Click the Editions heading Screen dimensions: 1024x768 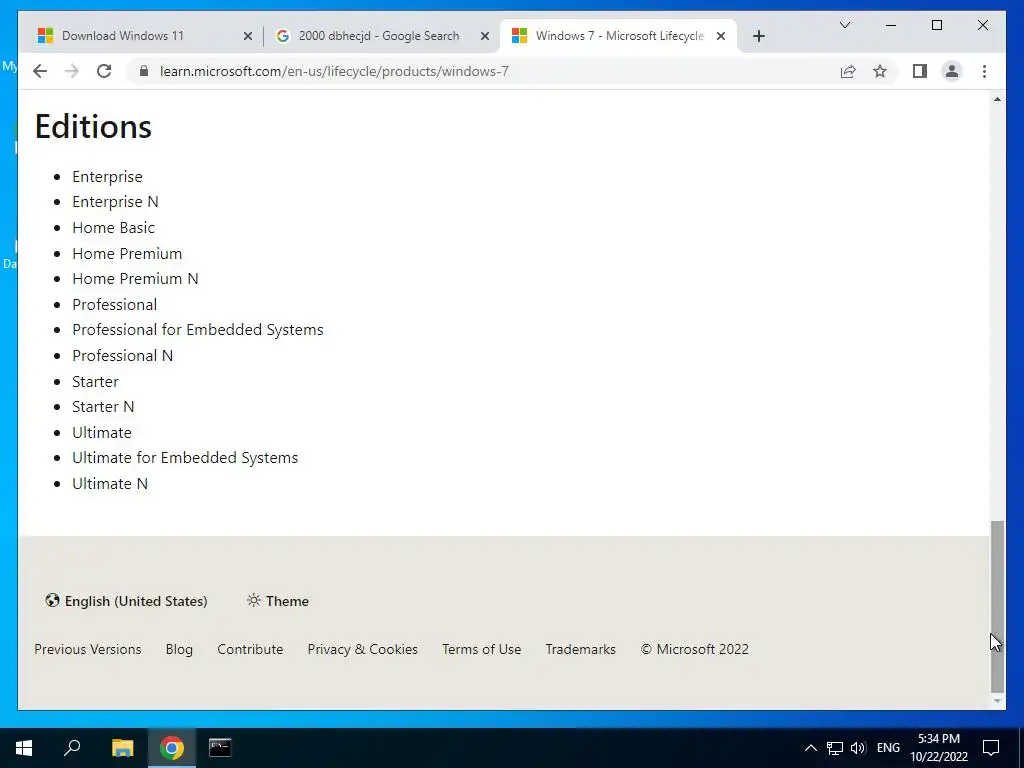click(93, 126)
